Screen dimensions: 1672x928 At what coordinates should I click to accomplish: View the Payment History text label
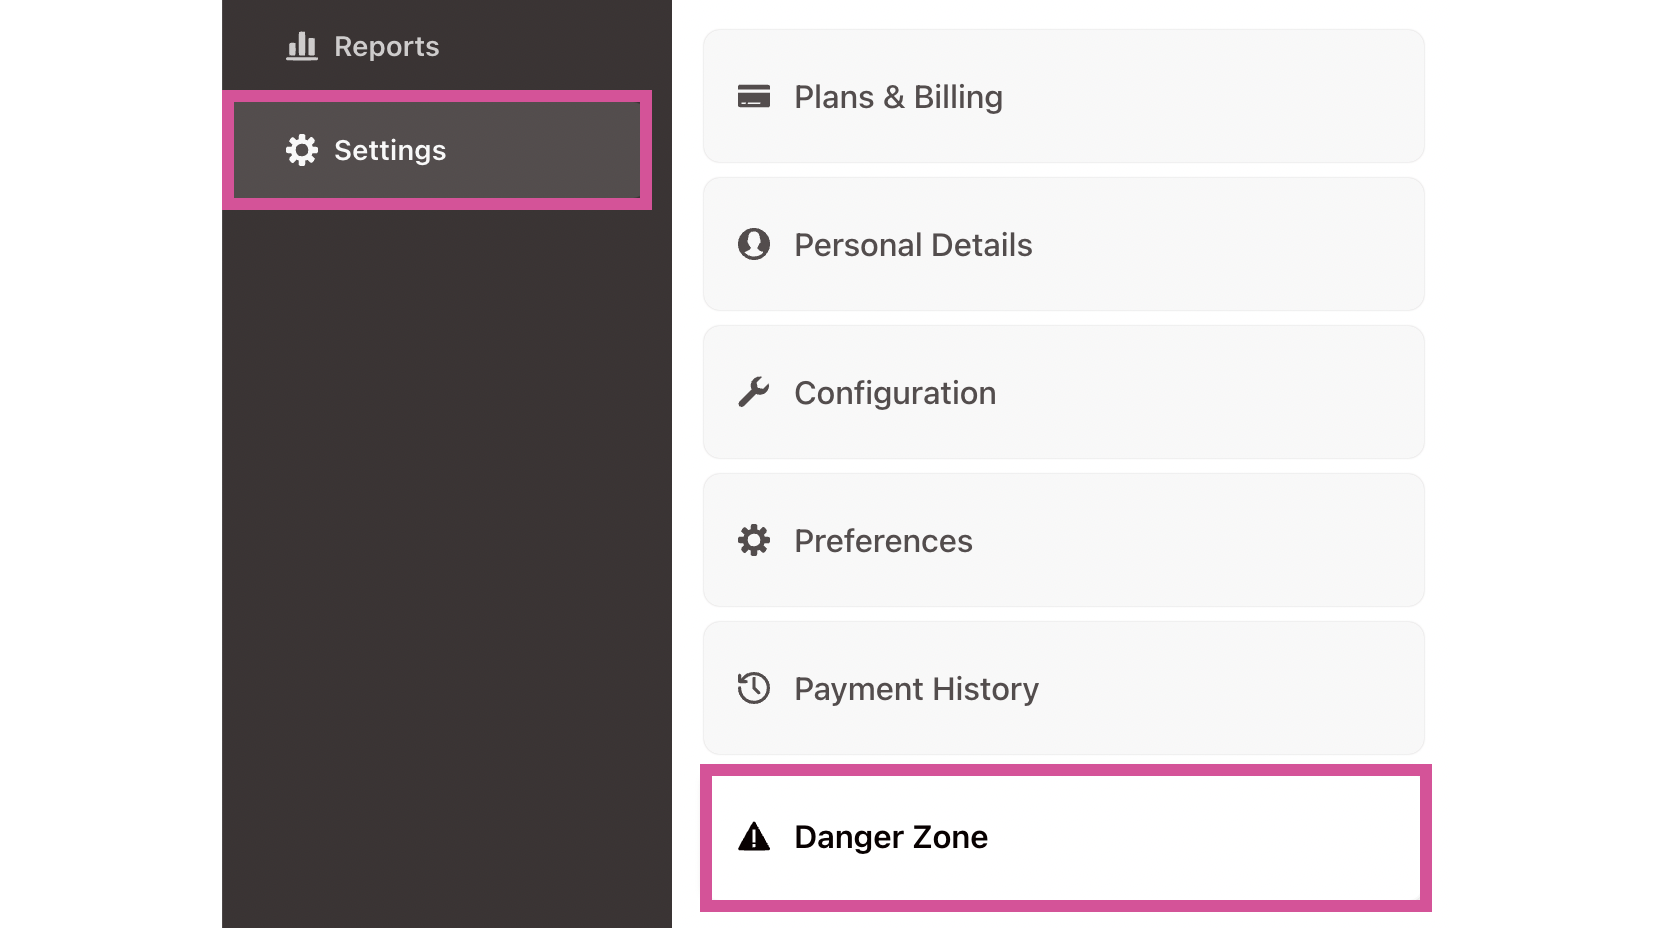point(916,689)
